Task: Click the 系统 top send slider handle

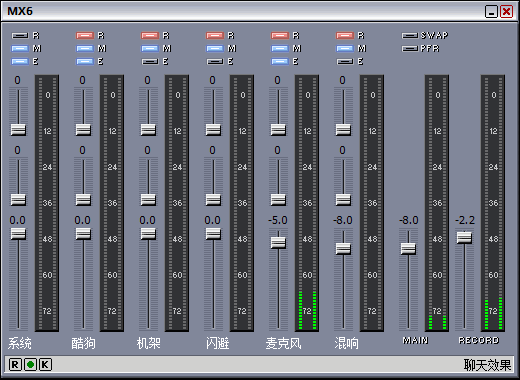Action: click(18, 129)
